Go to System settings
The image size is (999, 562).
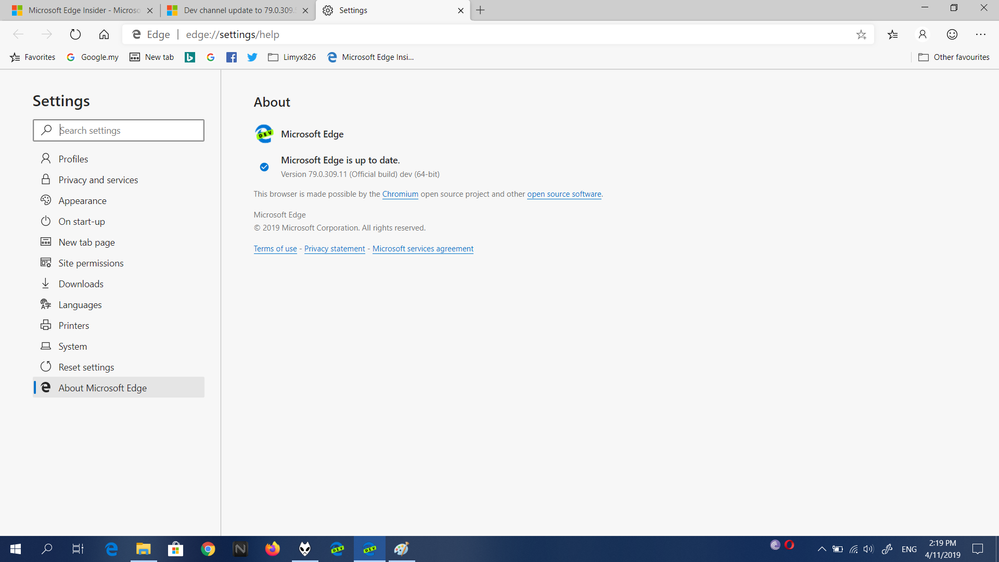[x=119, y=346]
